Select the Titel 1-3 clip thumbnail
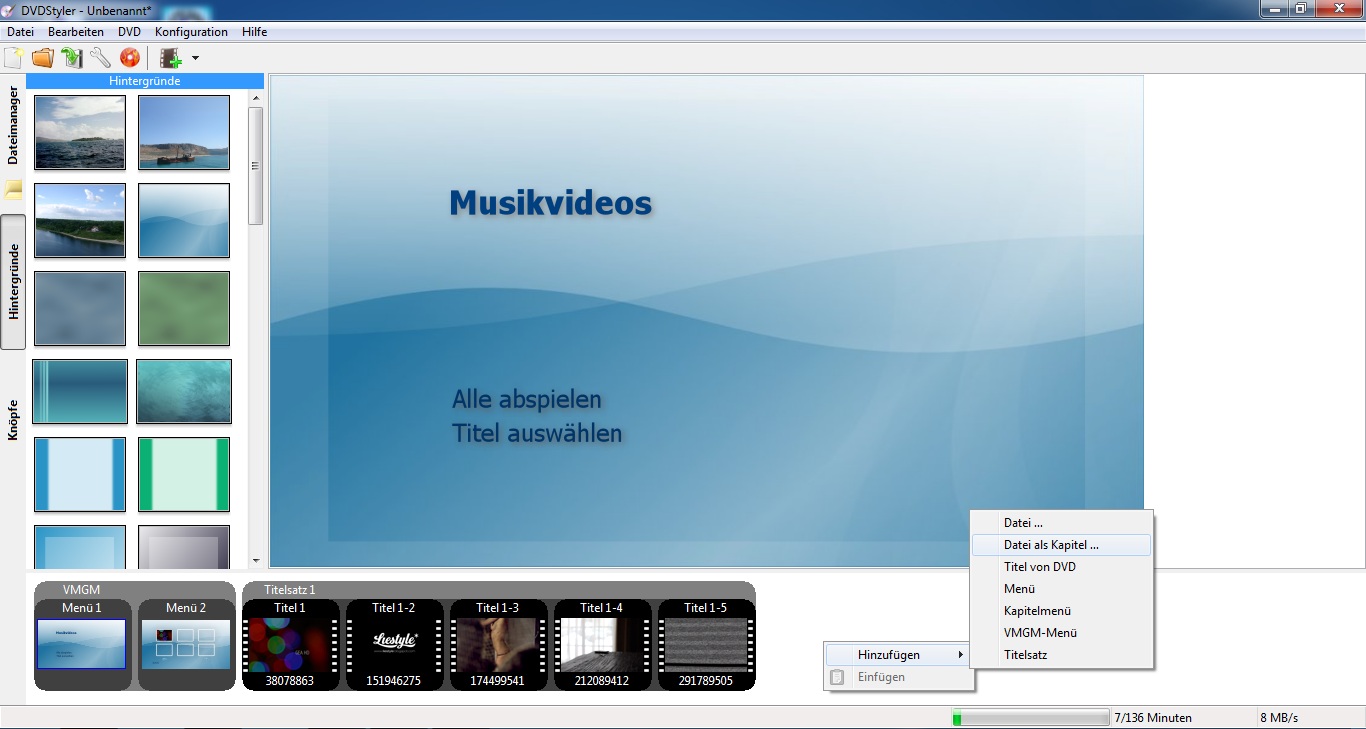Image resolution: width=1366 pixels, height=729 pixels. (x=498, y=644)
